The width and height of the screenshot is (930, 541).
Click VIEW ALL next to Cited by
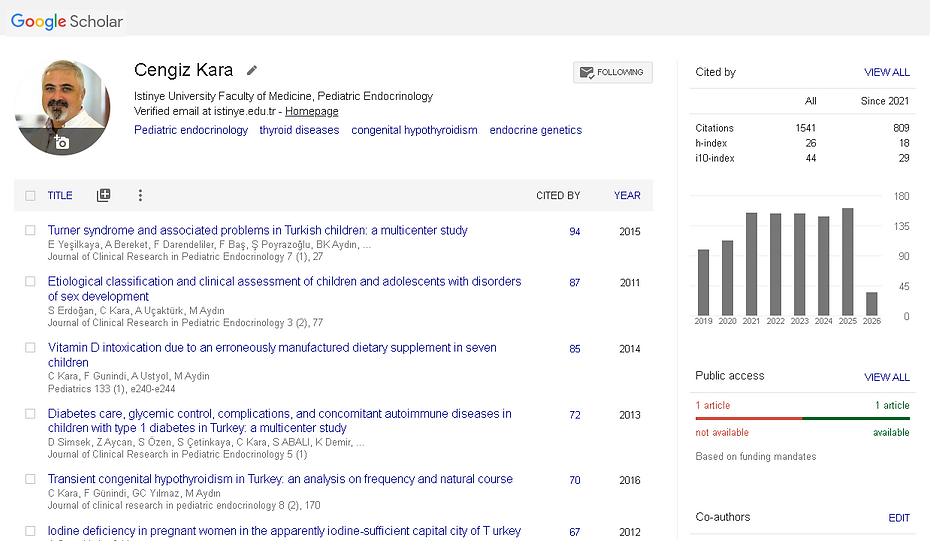[887, 72]
